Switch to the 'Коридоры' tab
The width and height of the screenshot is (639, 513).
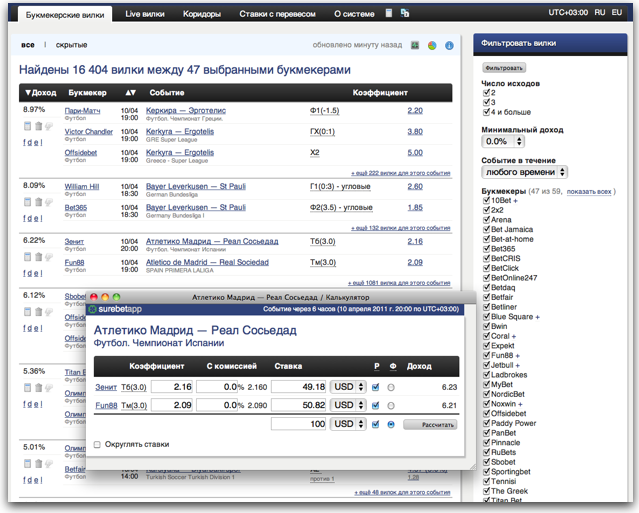tap(202, 14)
